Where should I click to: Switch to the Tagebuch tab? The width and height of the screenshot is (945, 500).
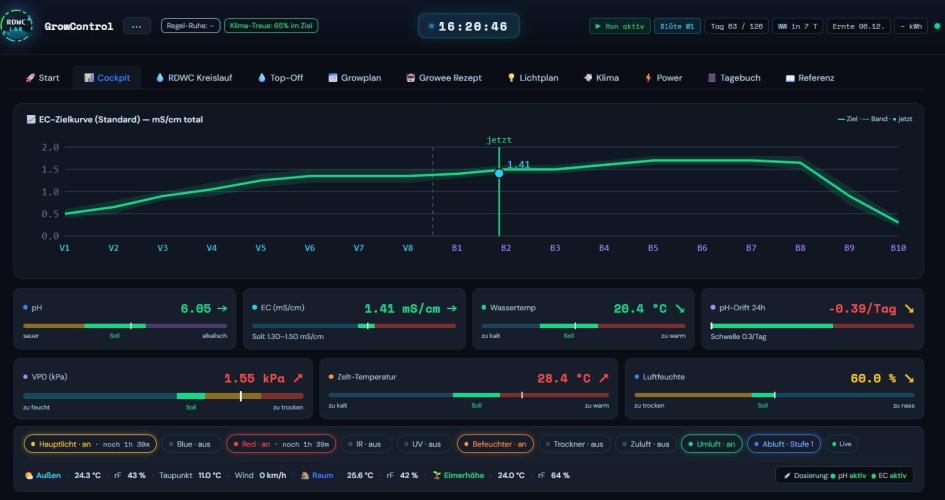coord(734,78)
